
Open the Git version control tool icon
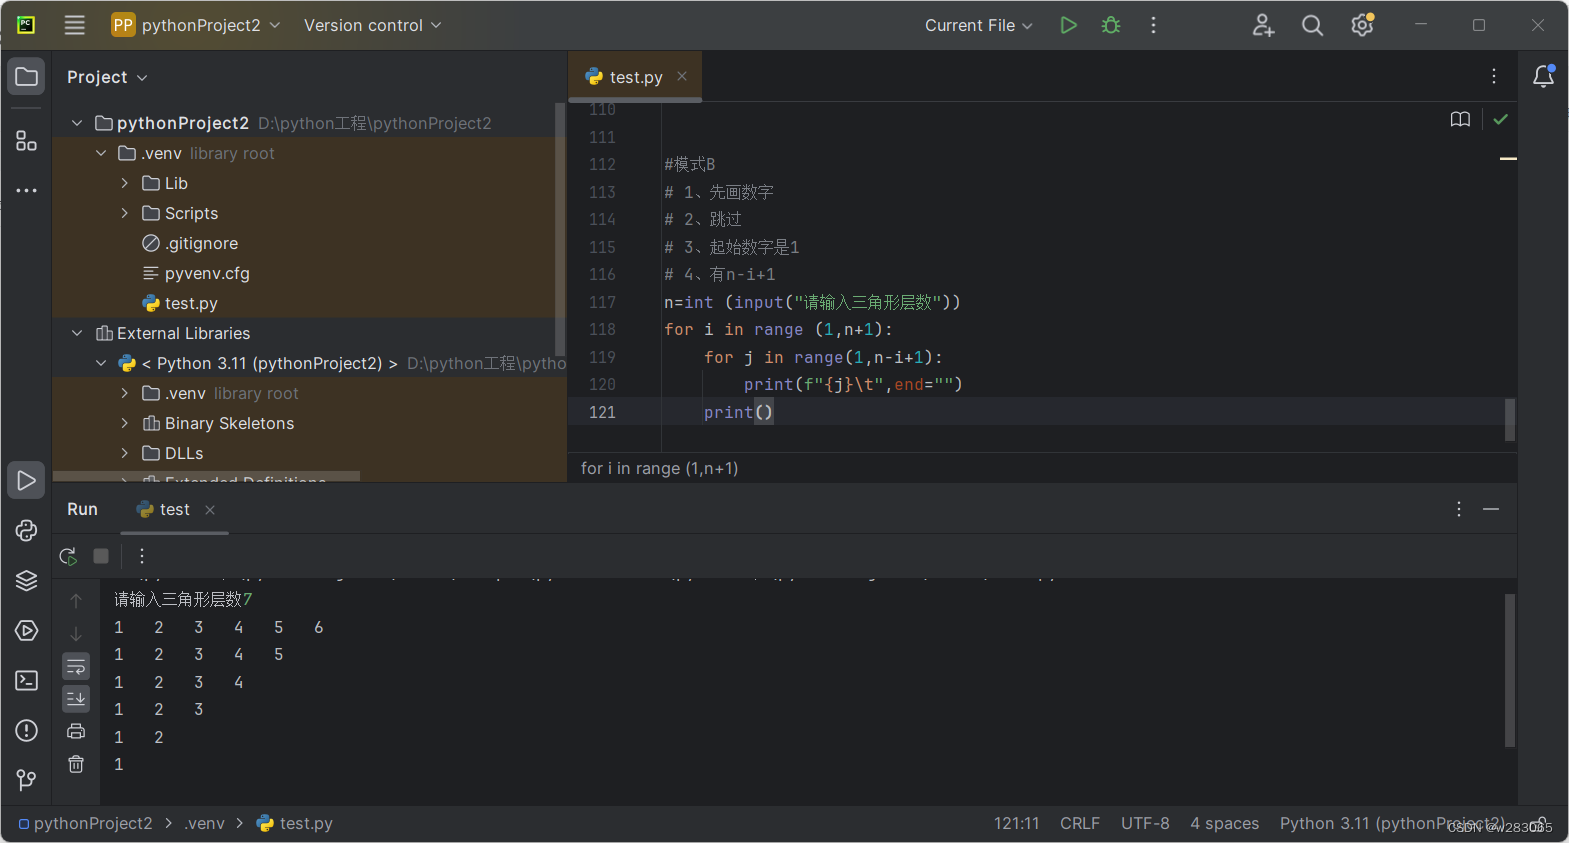(26, 780)
